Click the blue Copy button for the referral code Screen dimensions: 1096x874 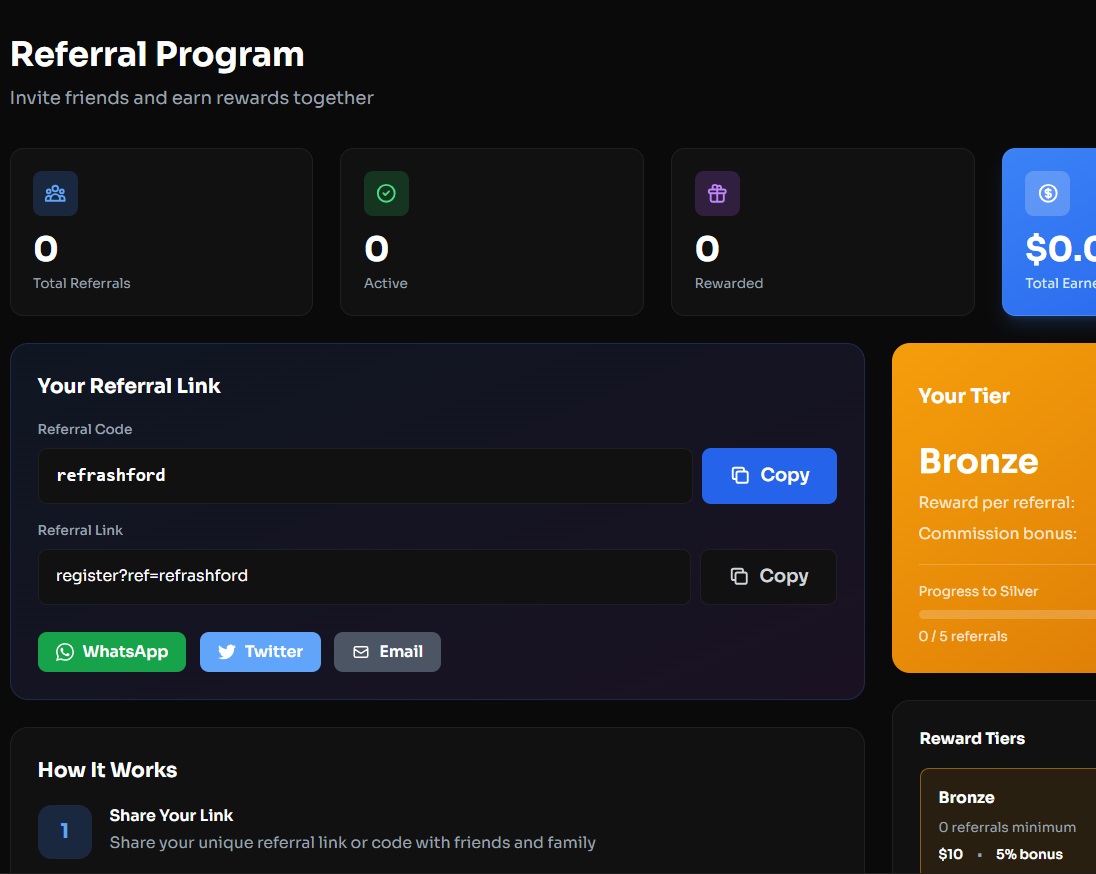769,475
